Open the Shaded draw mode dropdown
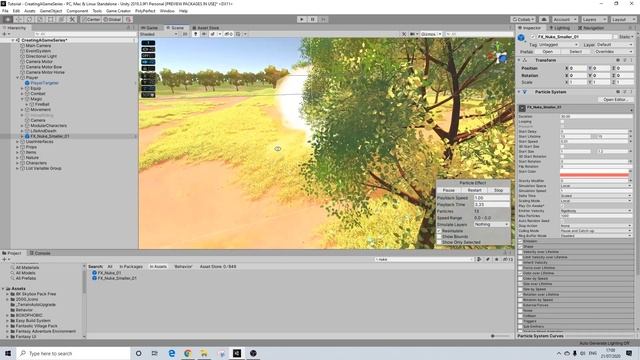 (x=159, y=34)
